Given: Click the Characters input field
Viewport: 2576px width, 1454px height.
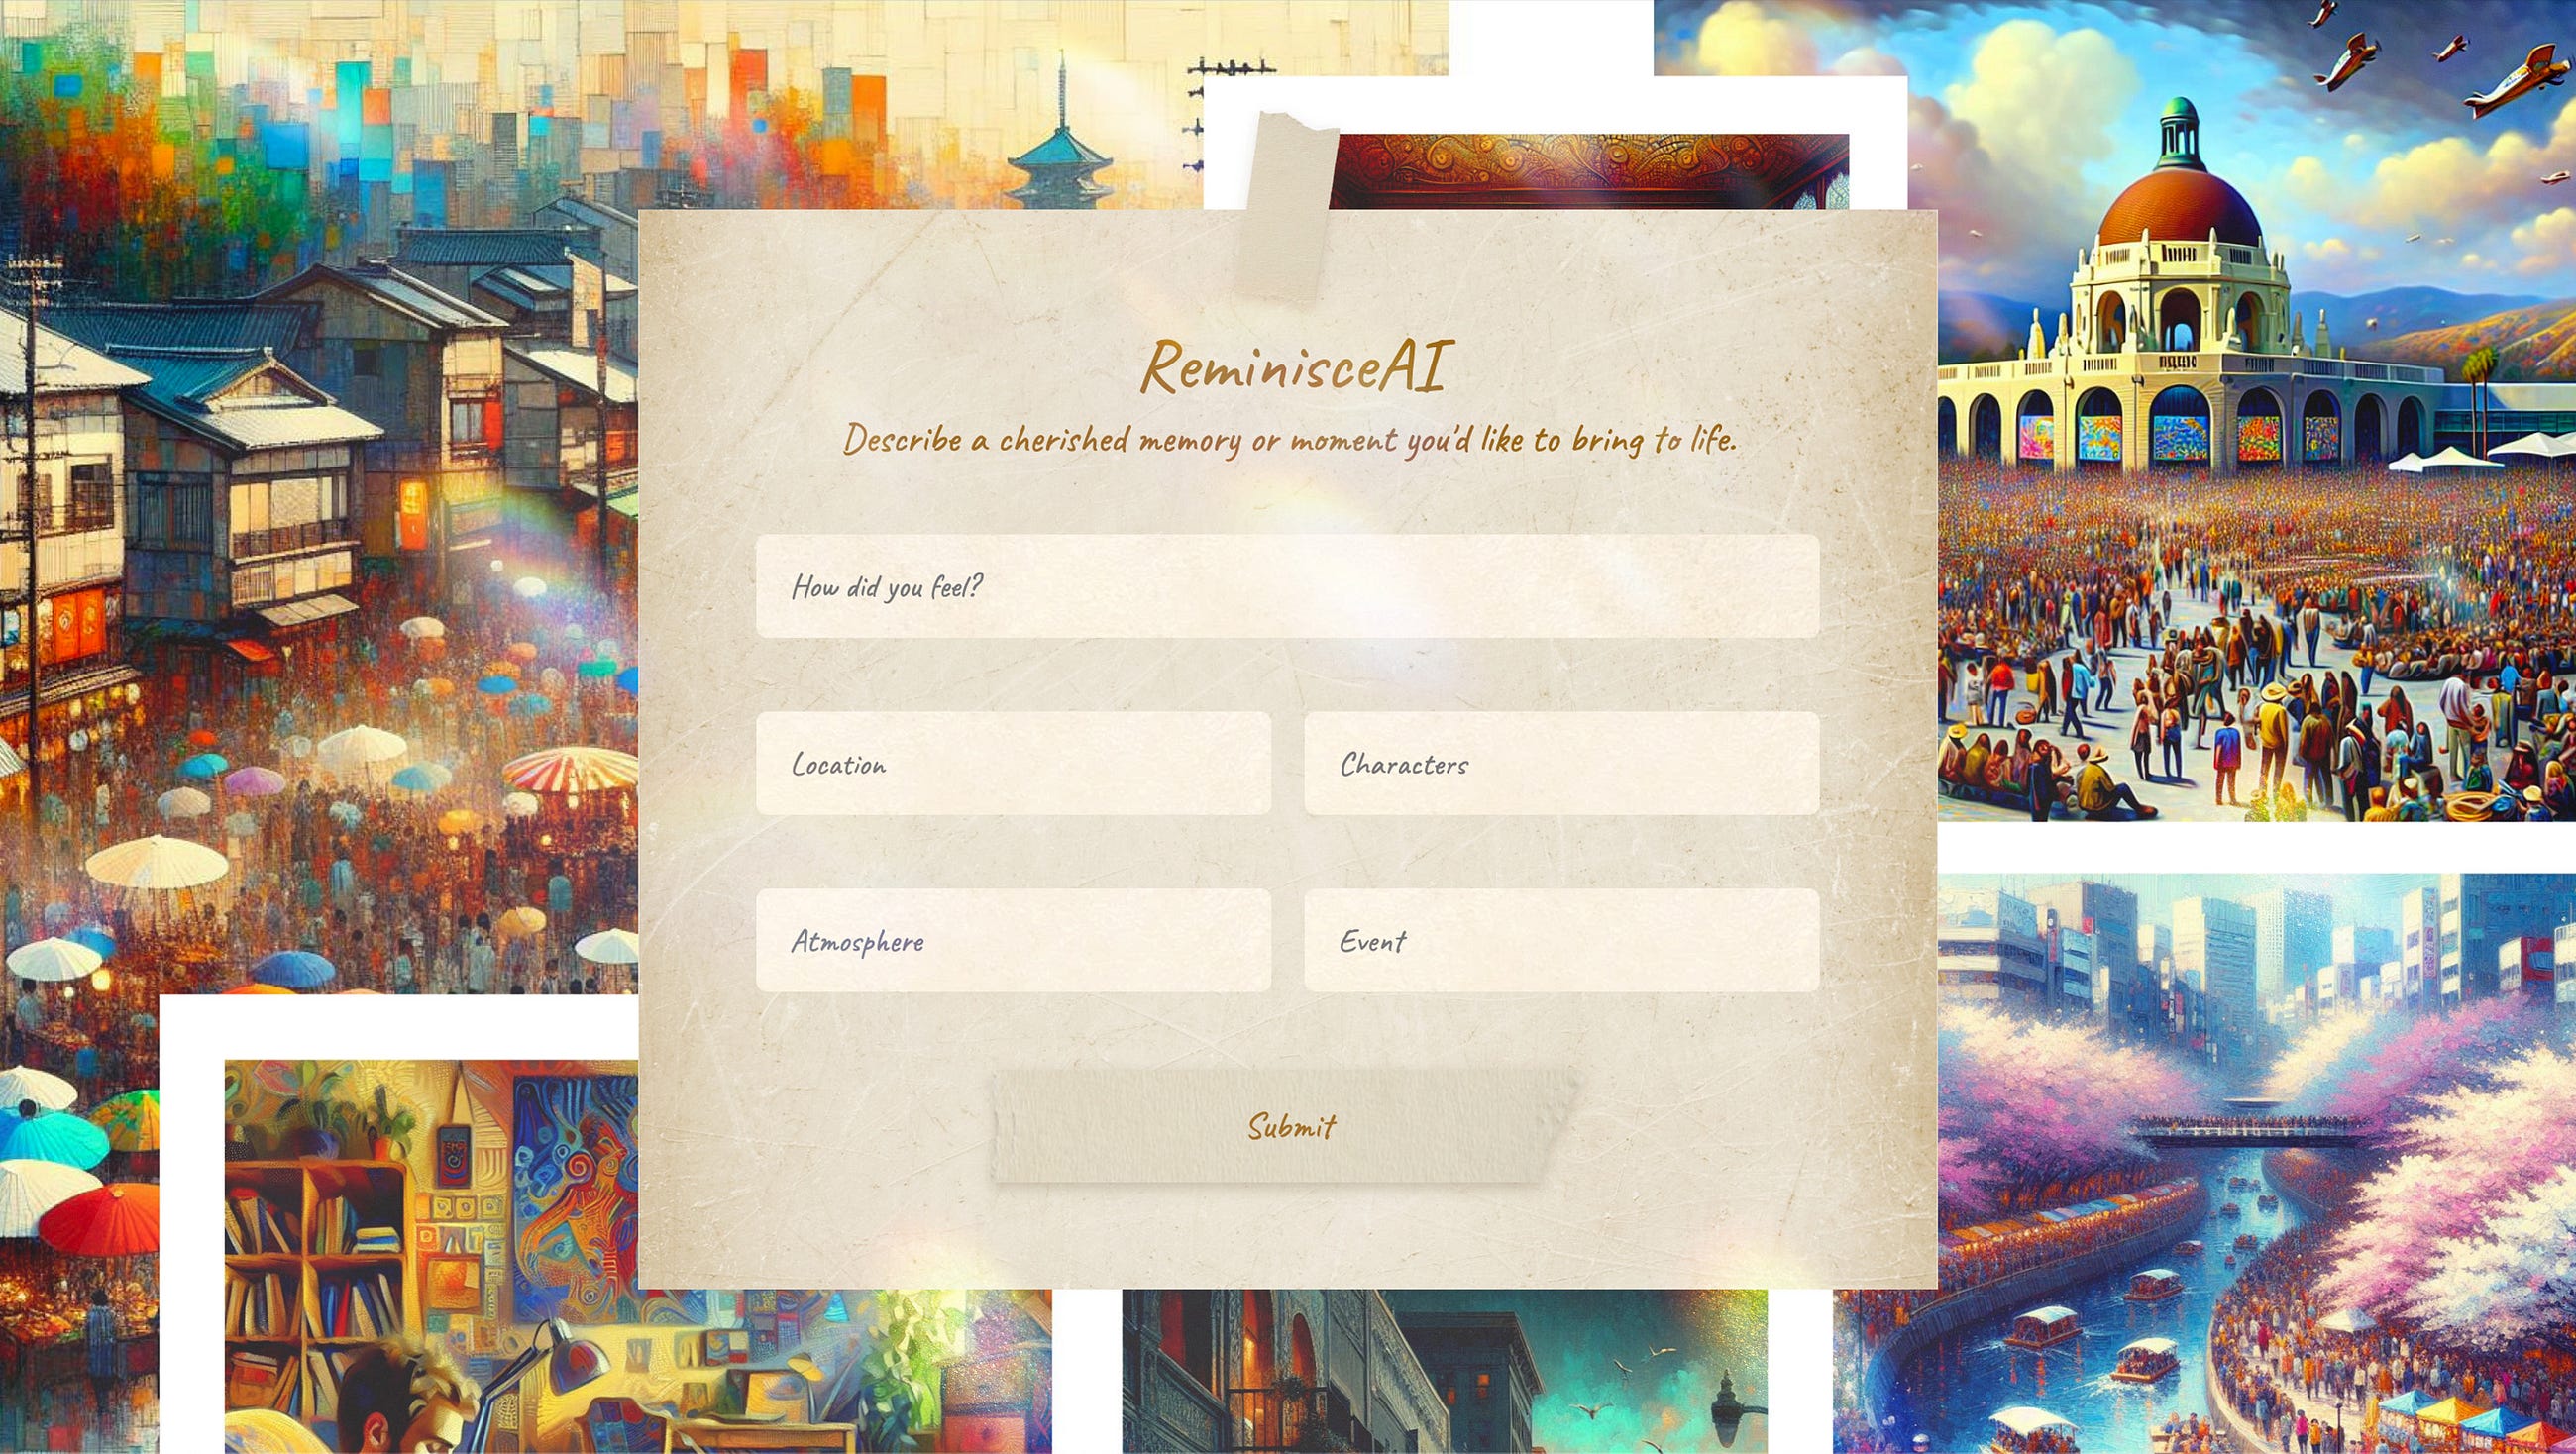Looking at the screenshot, I should click(1560, 763).
